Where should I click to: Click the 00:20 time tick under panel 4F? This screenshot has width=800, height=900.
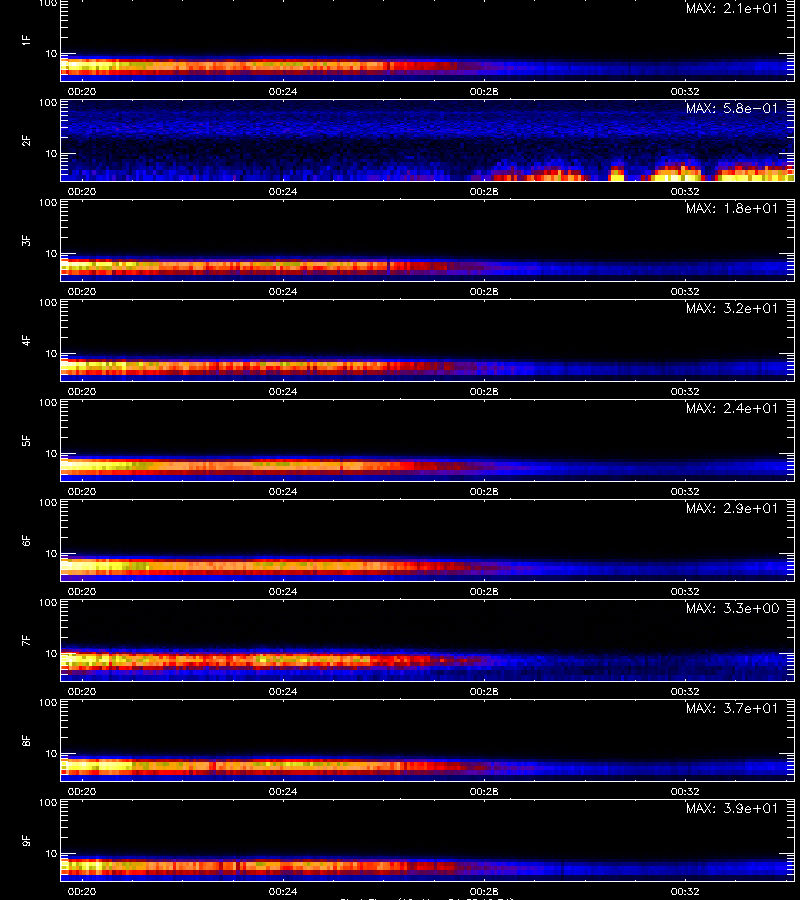click(82, 391)
